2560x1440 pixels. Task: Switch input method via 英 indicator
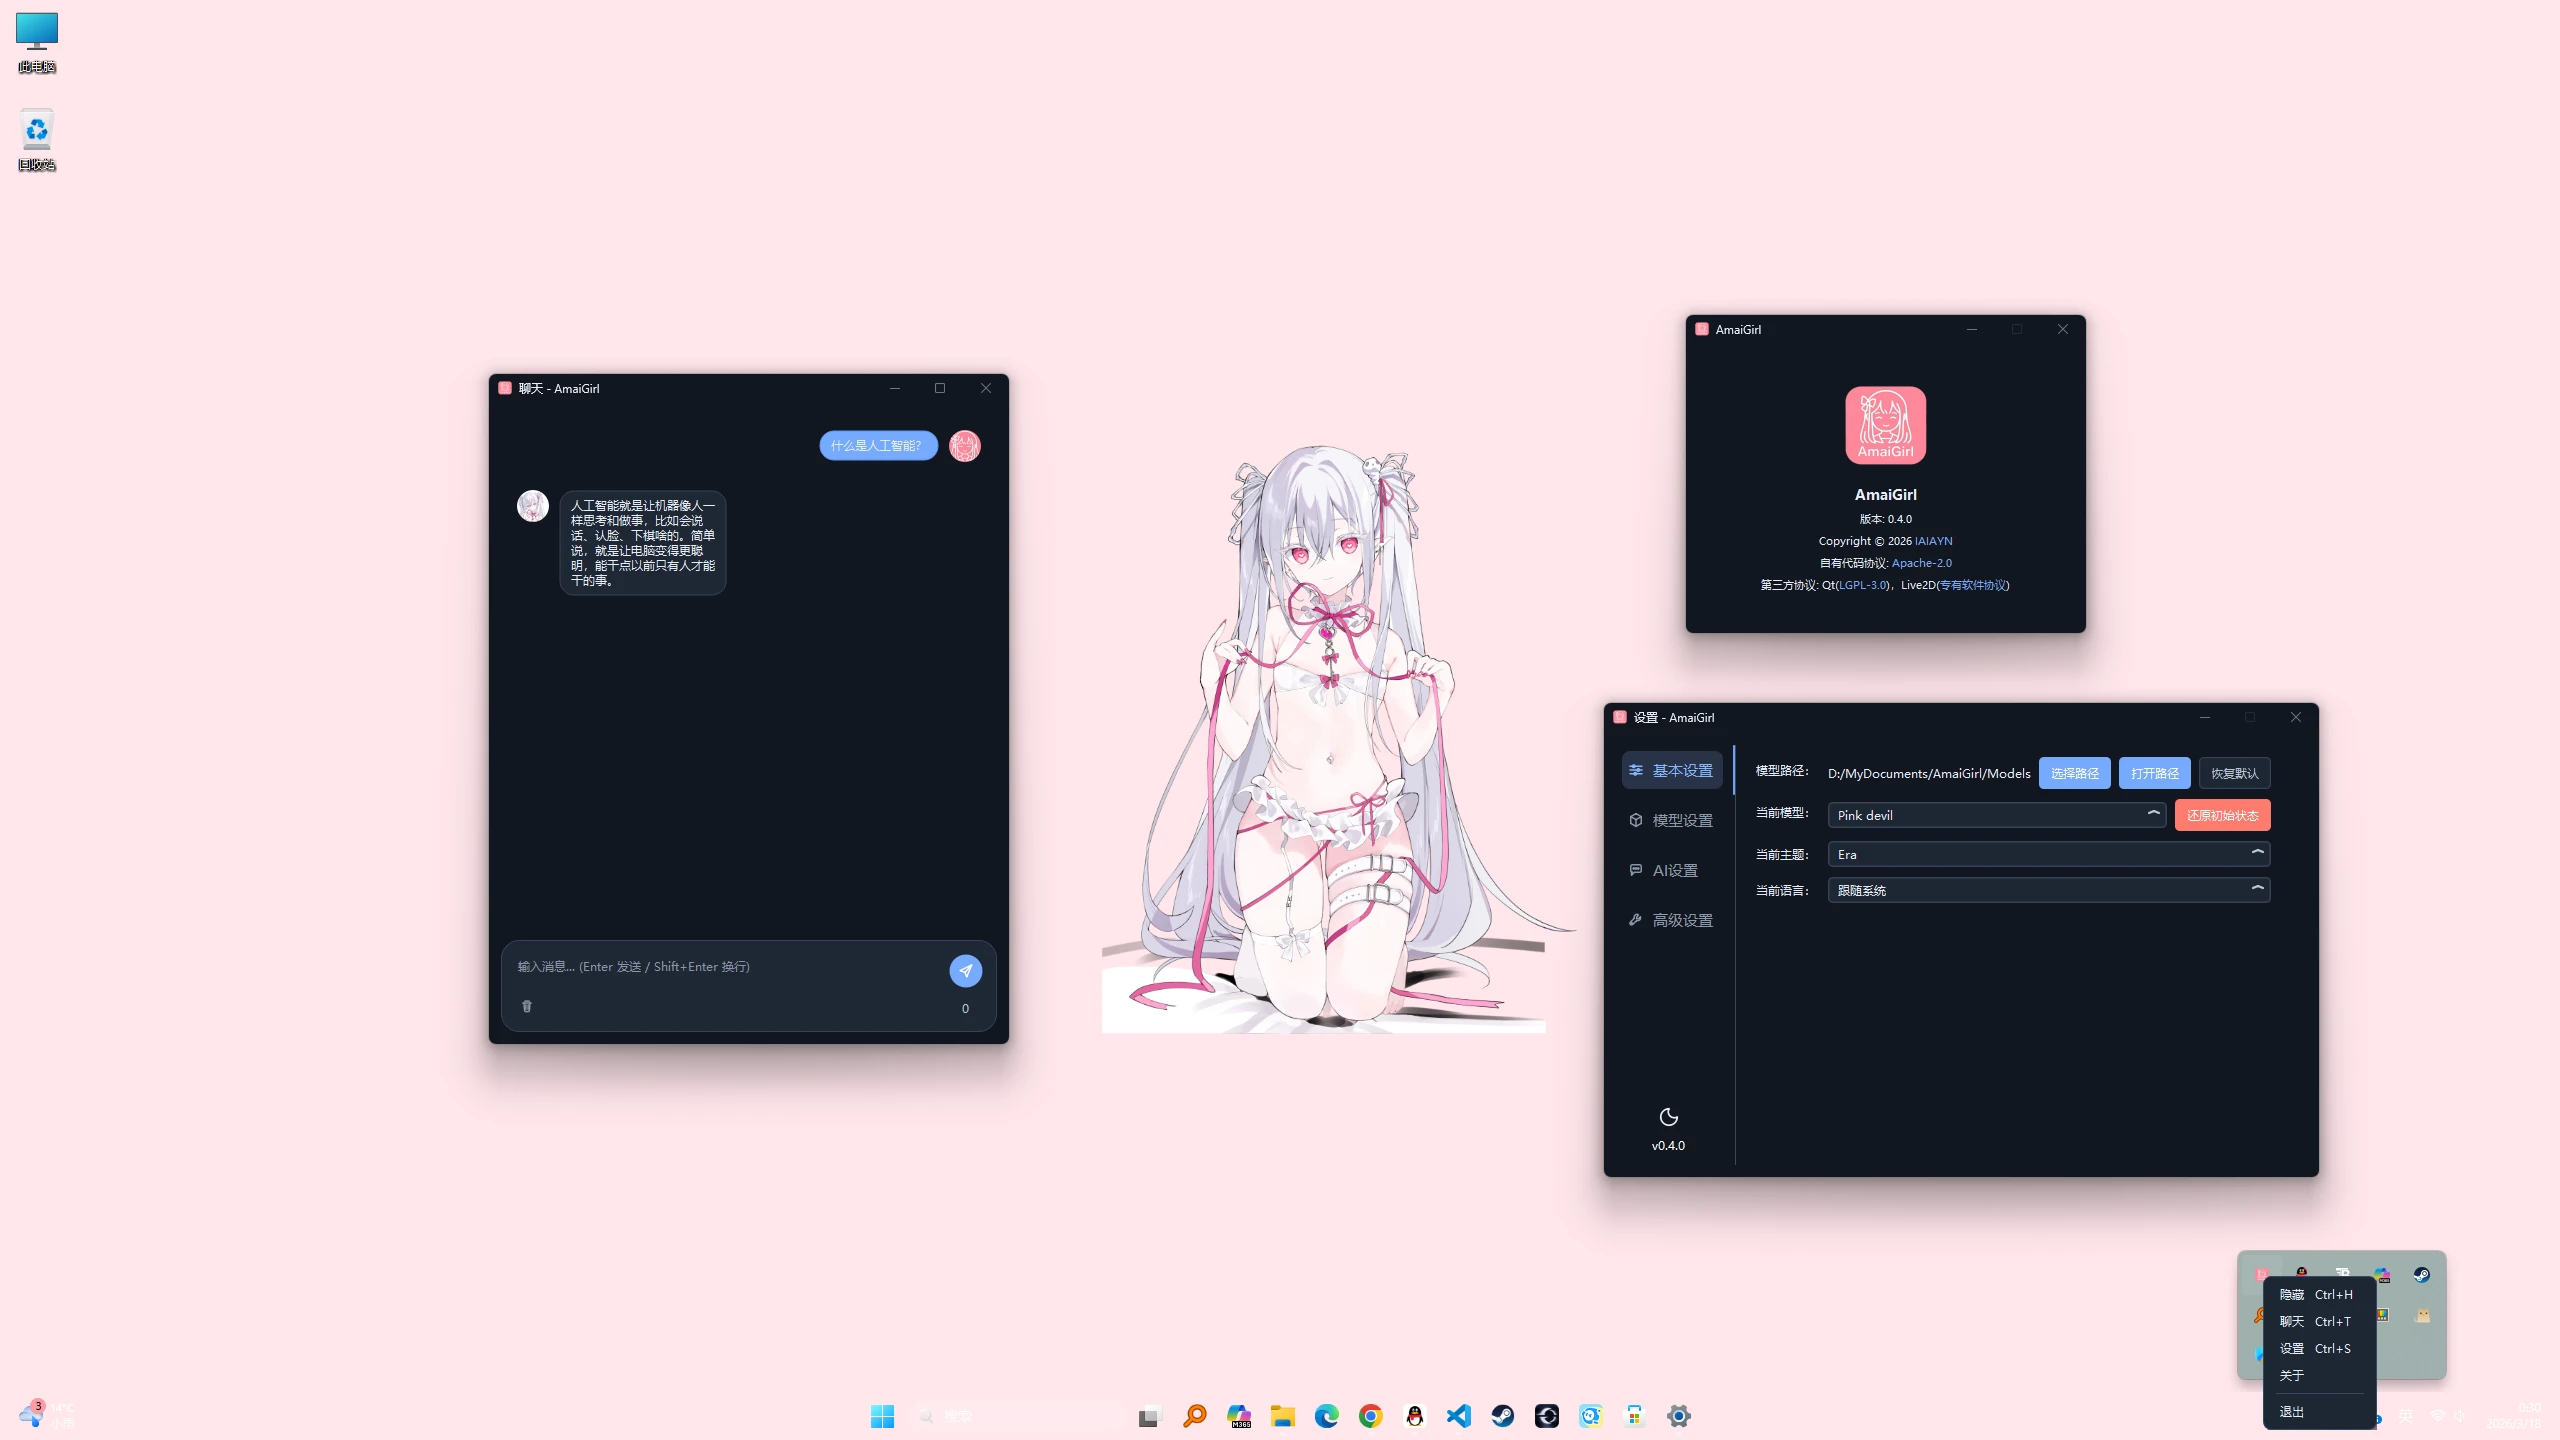[x=2406, y=1416]
